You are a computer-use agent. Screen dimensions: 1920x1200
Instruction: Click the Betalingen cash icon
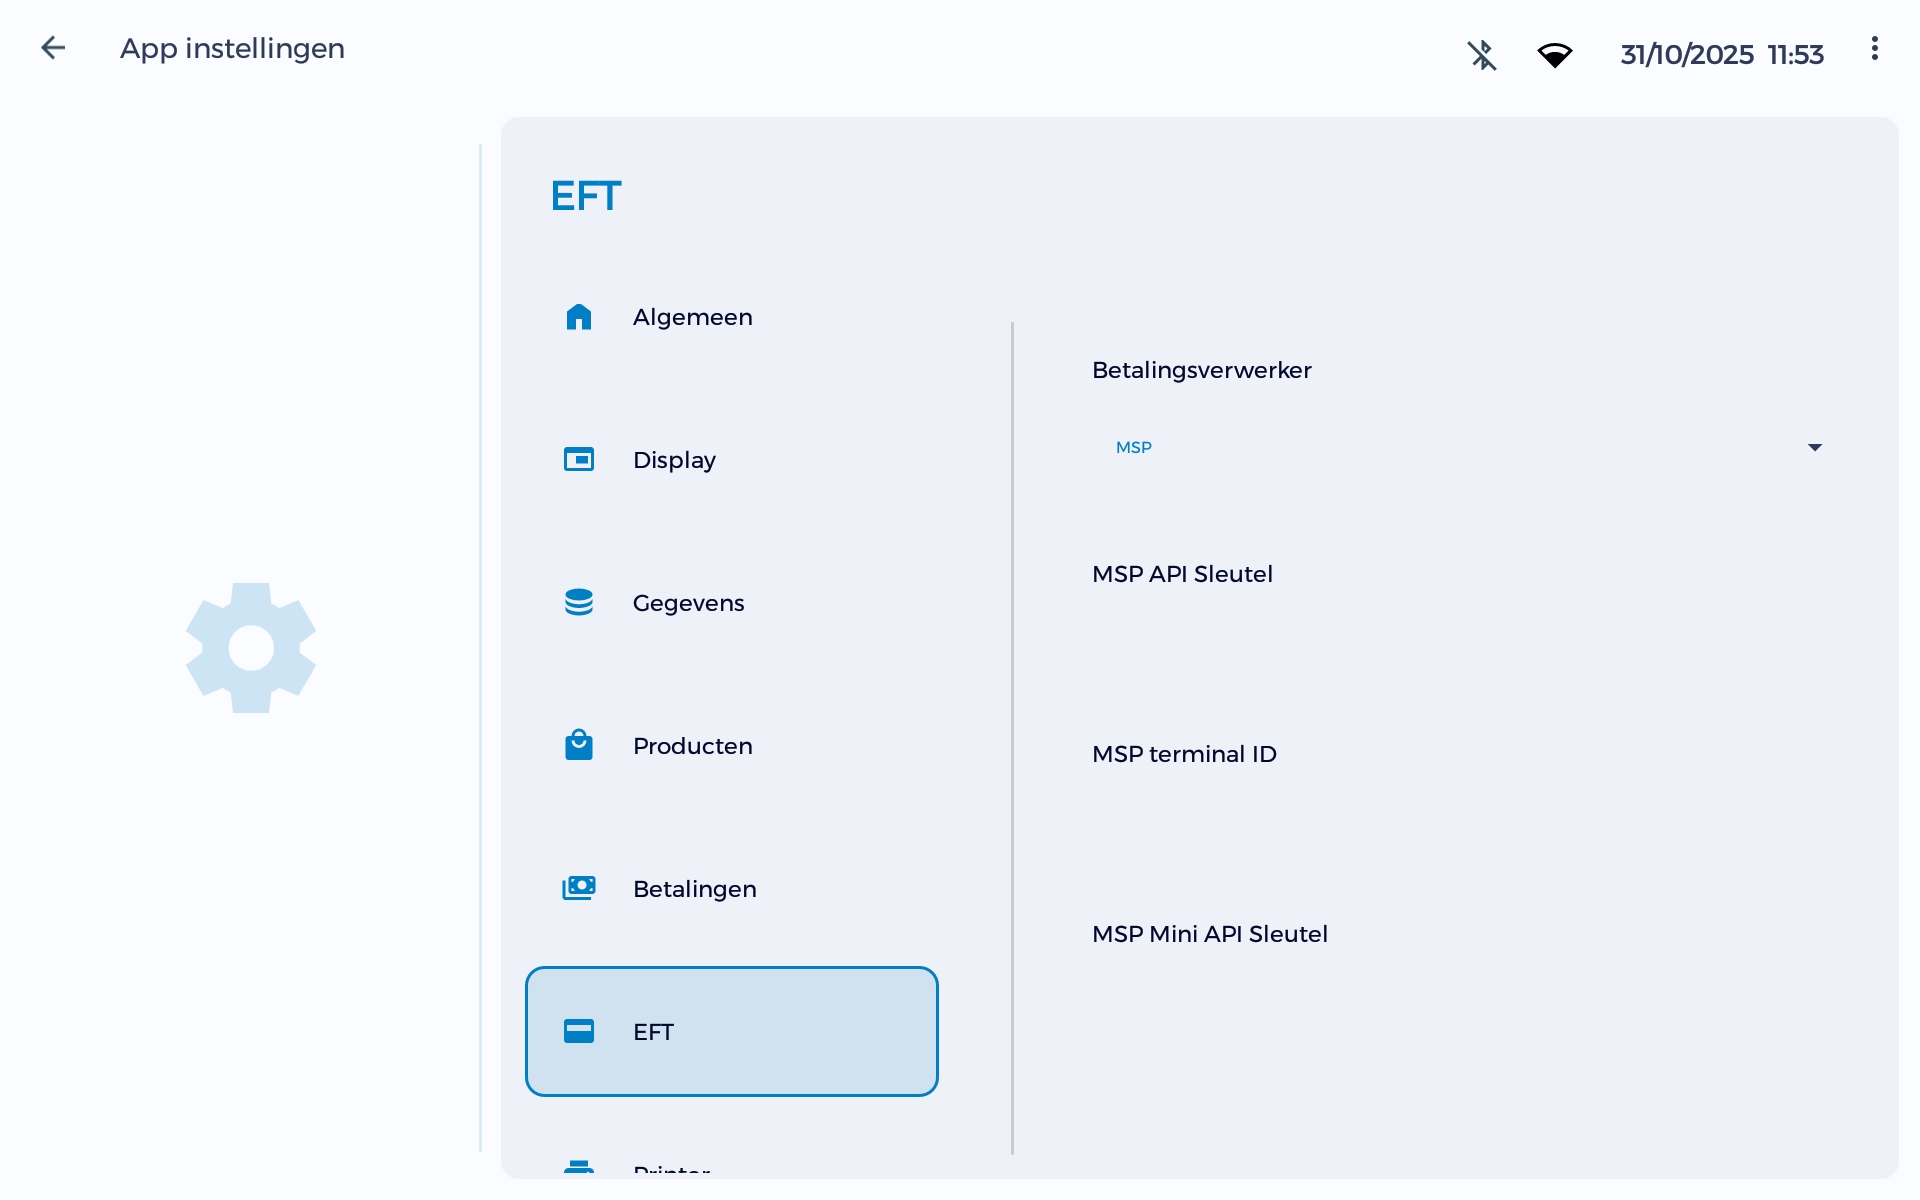point(579,888)
